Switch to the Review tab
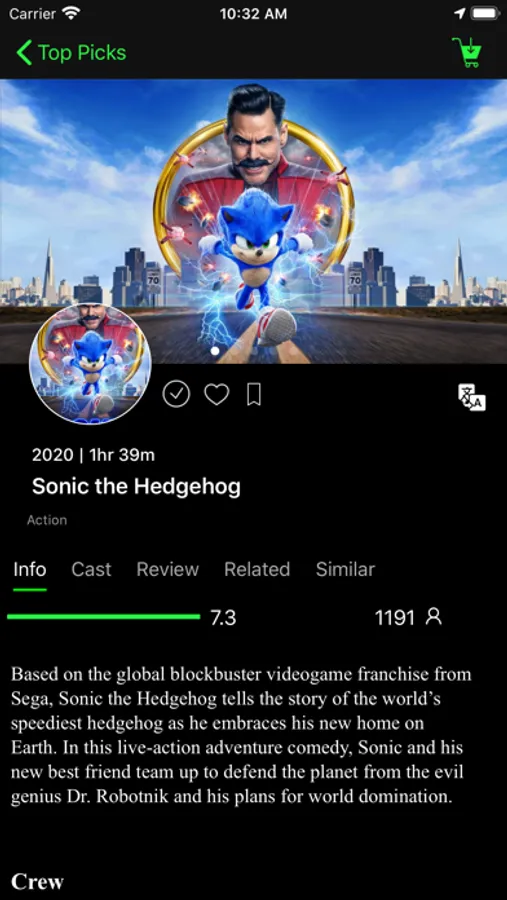Viewport: 507px width, 900px height. coord(168,569)
